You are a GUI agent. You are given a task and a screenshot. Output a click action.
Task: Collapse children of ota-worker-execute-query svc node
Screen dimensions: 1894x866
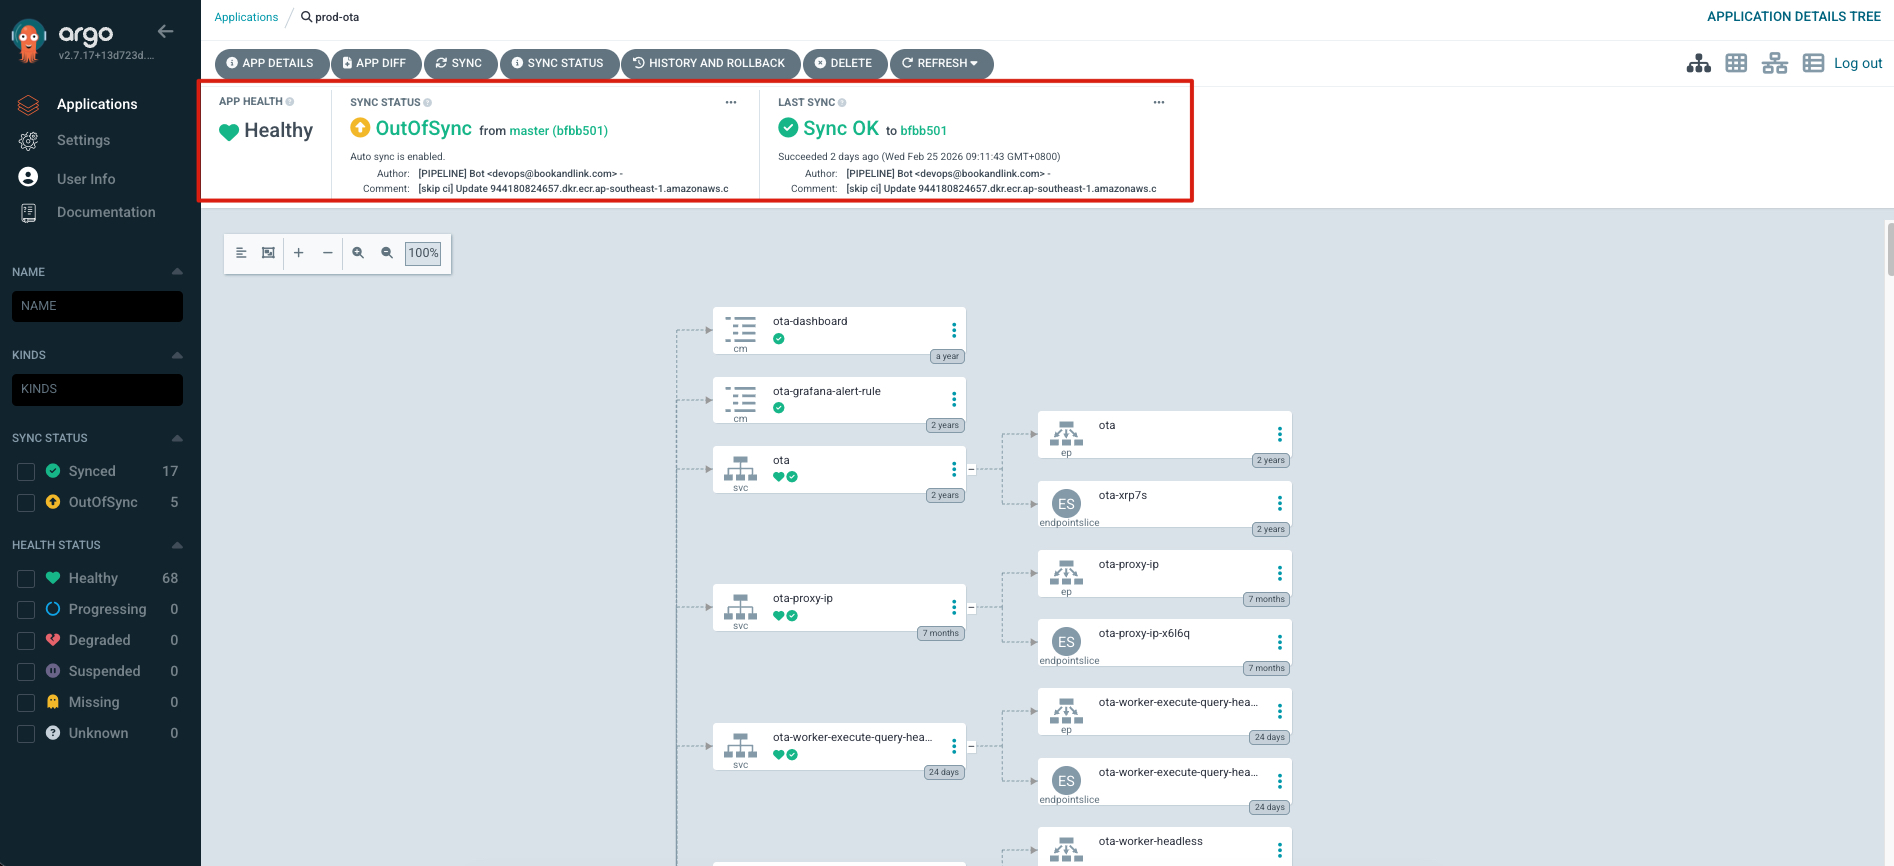pyautogui.click(x=971, y=746)
